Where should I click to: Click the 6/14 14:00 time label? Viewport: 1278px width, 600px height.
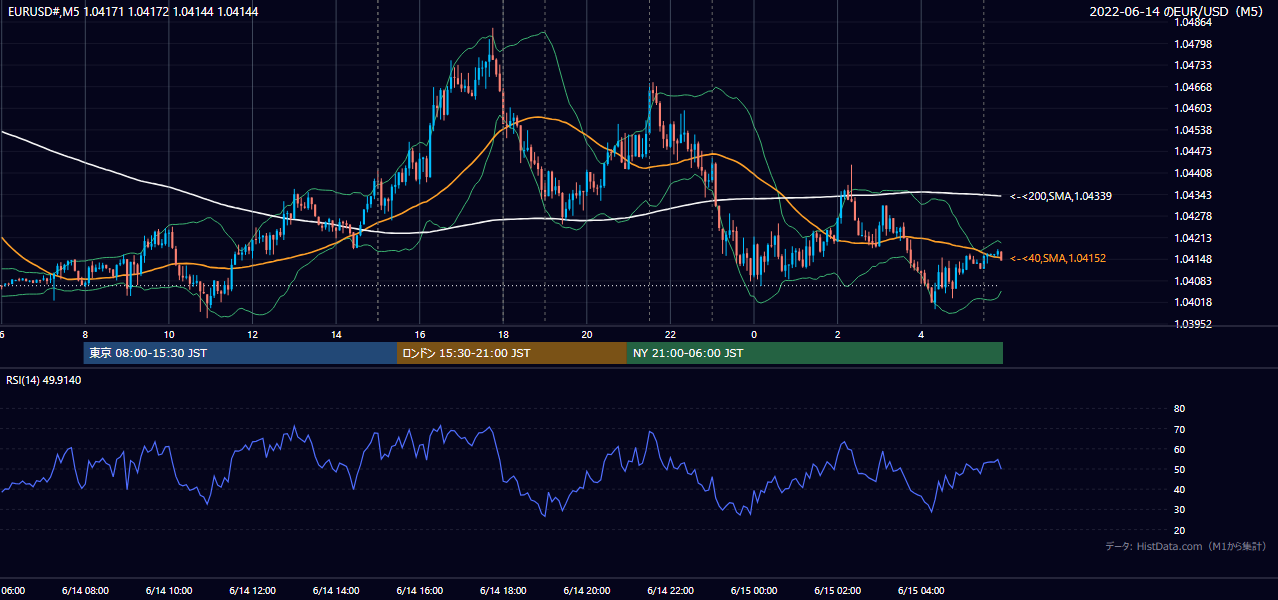click(x=336, y=590)
